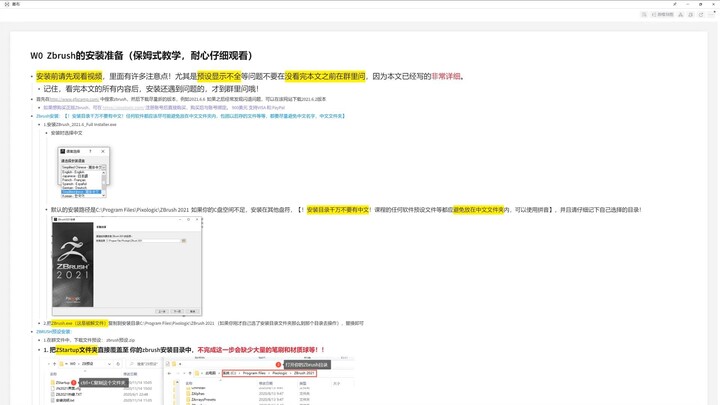Click the Mubu app icon in title bar

6,4
